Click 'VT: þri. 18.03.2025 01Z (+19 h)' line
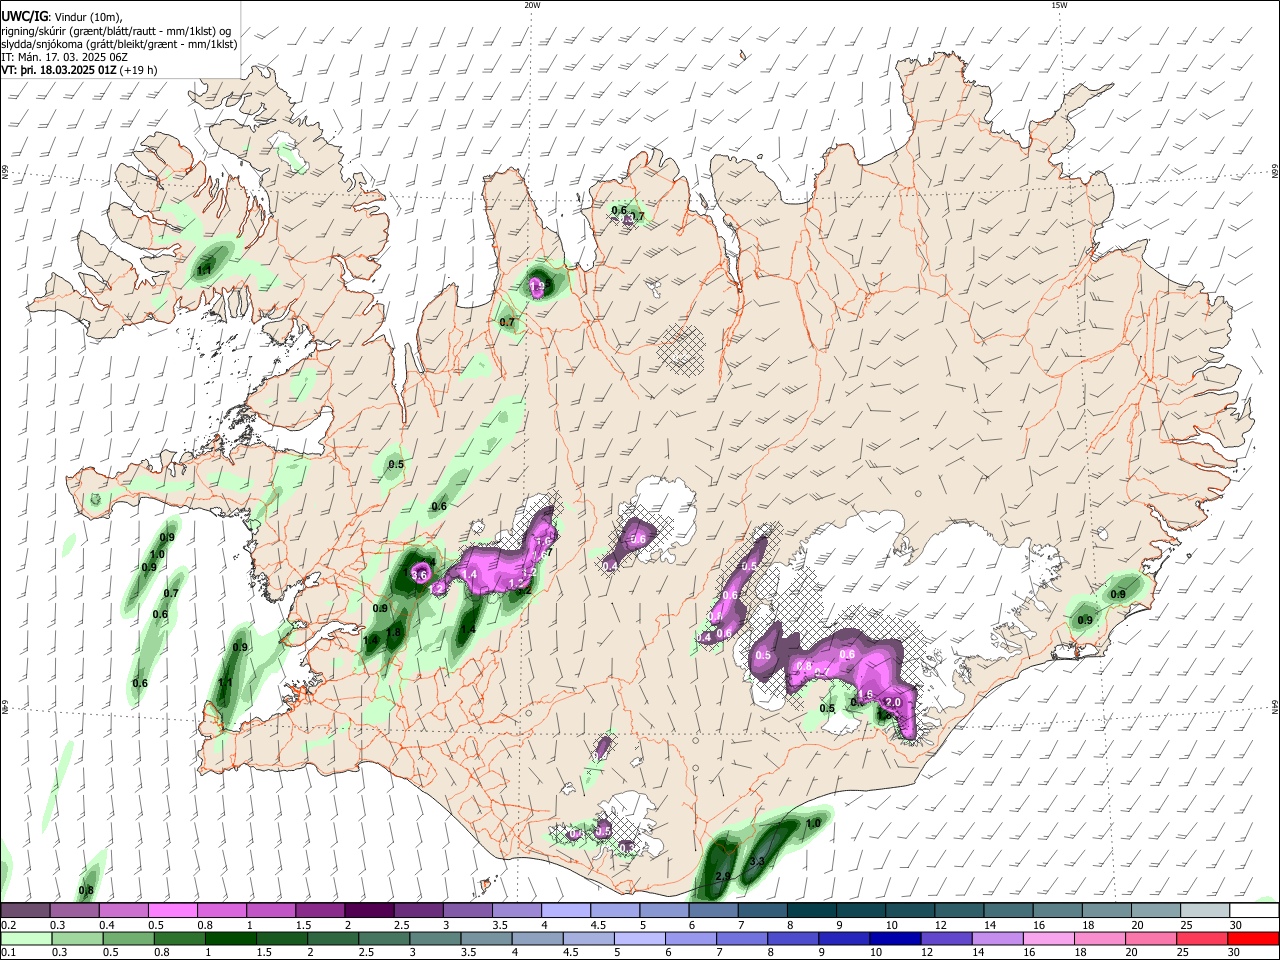 coord(79,71)
